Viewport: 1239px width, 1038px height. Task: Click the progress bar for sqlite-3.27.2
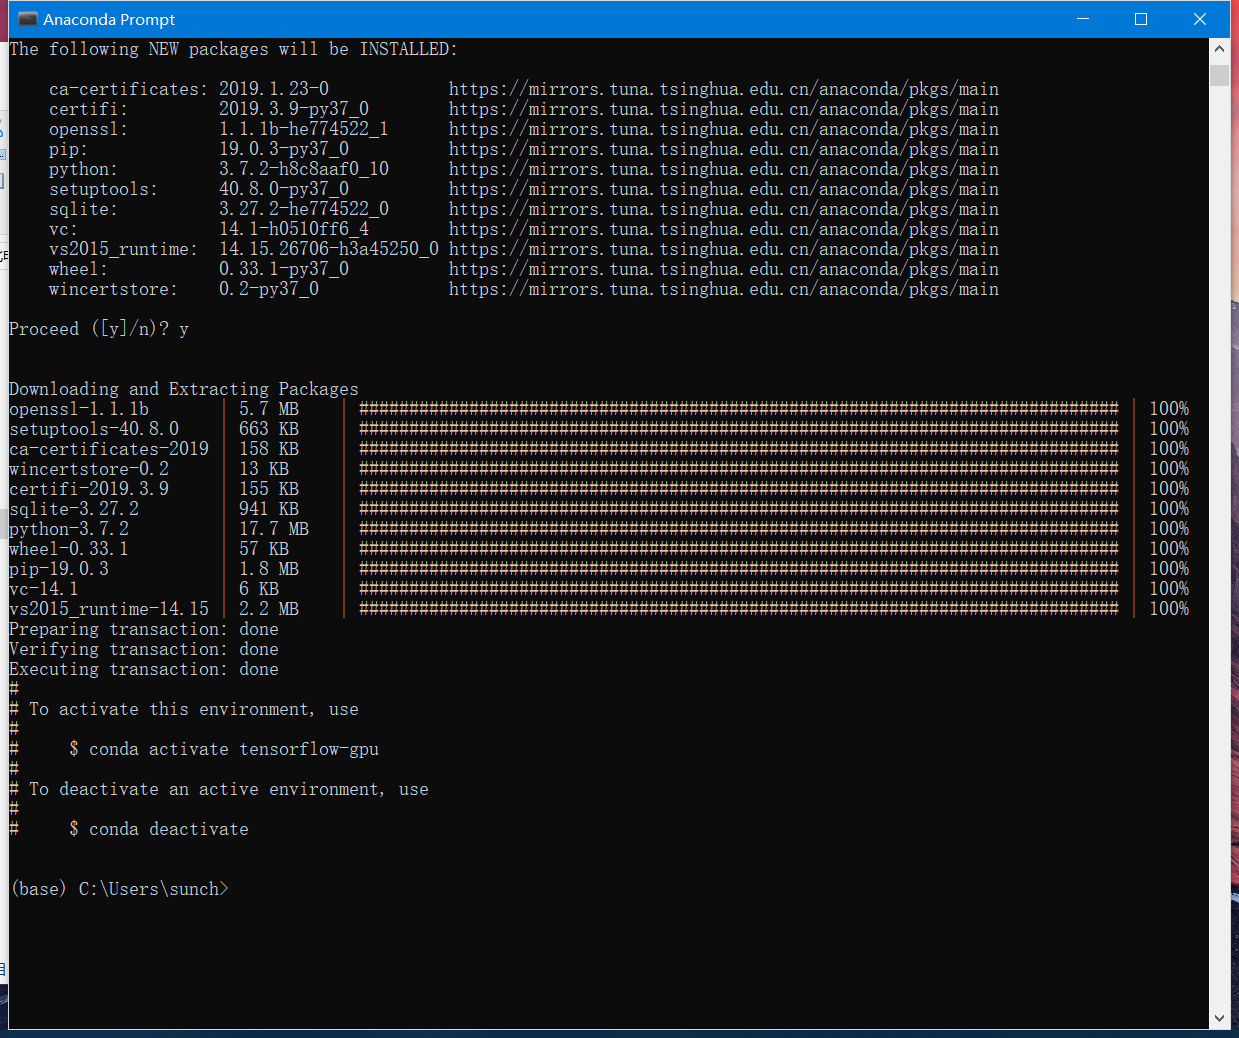pyautogui.click(x=739, y=509)
